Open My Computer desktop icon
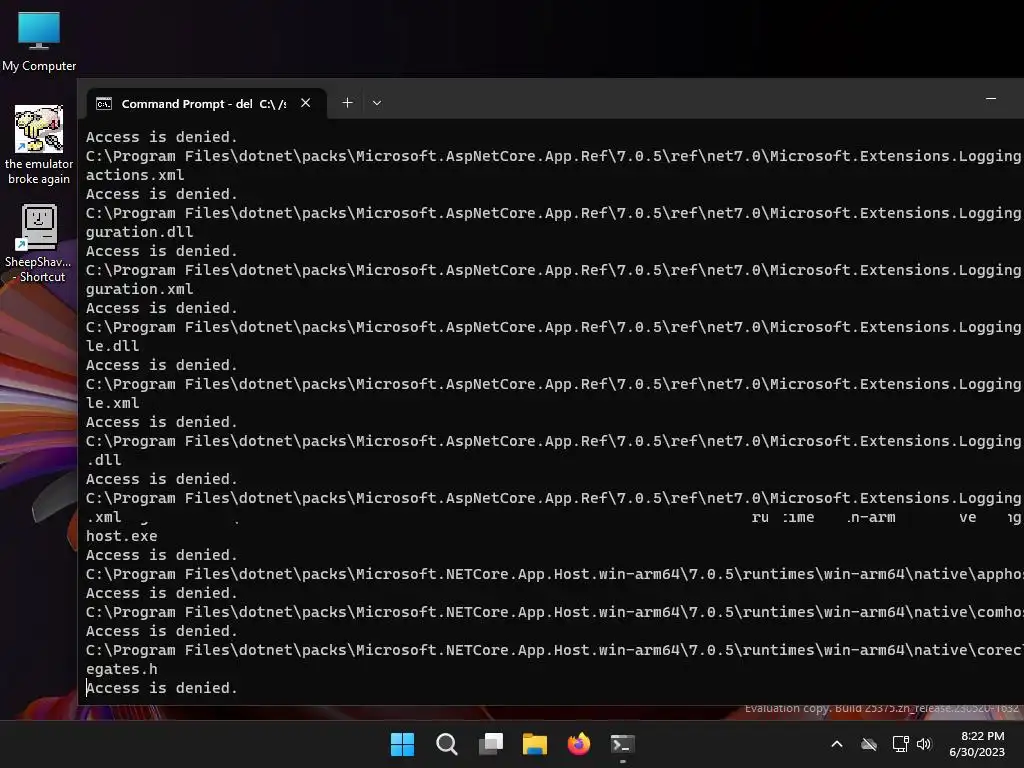 (x=39, y=41)
